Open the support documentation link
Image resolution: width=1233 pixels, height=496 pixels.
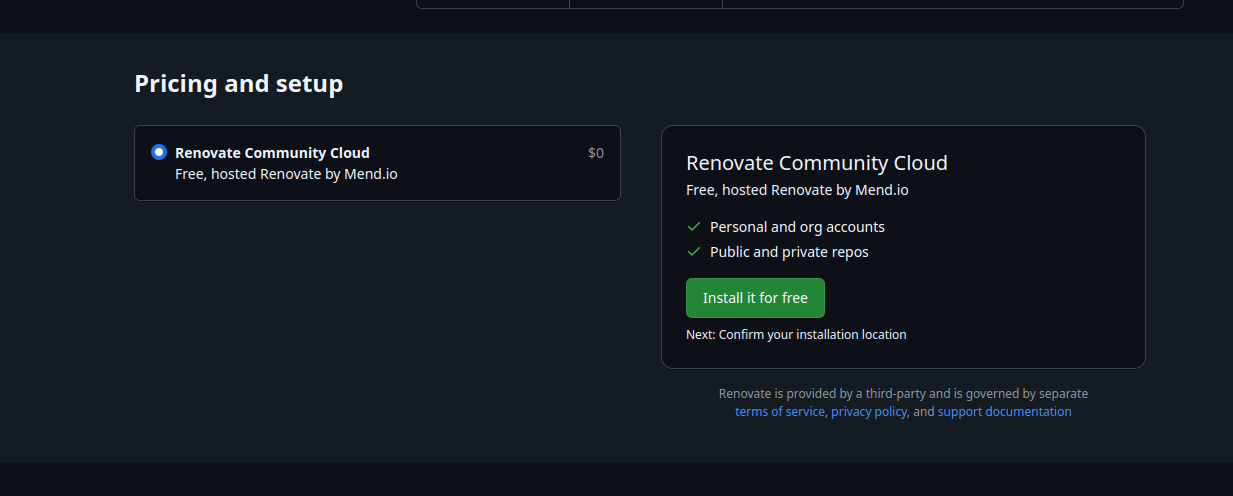pos(1004,412)
